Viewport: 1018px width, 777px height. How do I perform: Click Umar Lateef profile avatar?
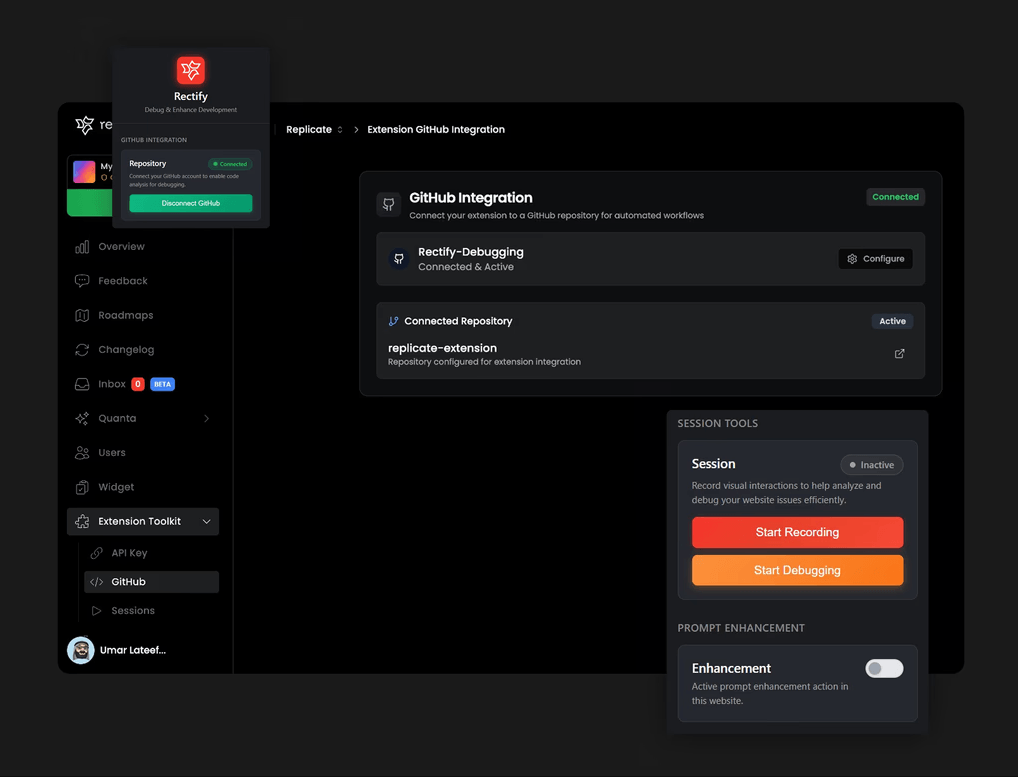click(x=81, y=650)
